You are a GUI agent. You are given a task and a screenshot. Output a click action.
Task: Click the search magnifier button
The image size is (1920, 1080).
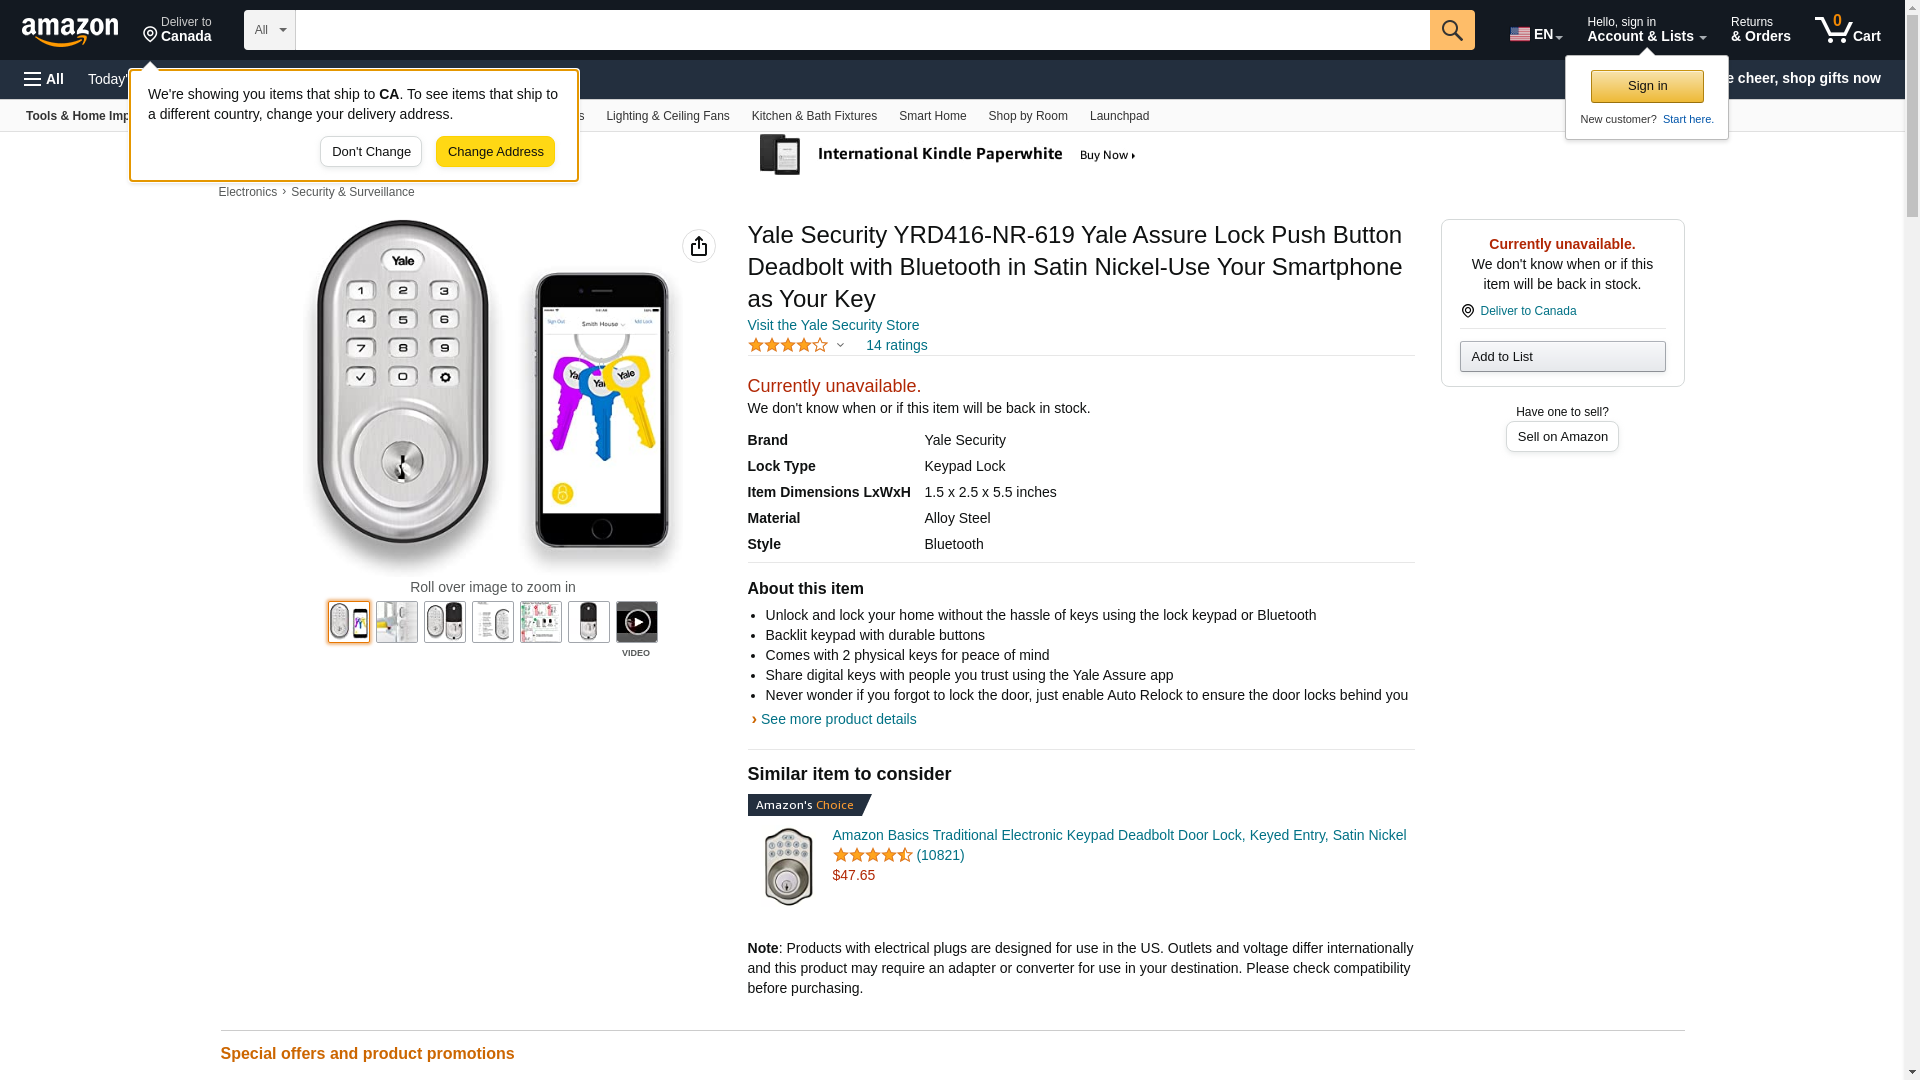click(x=1451, y=30)
